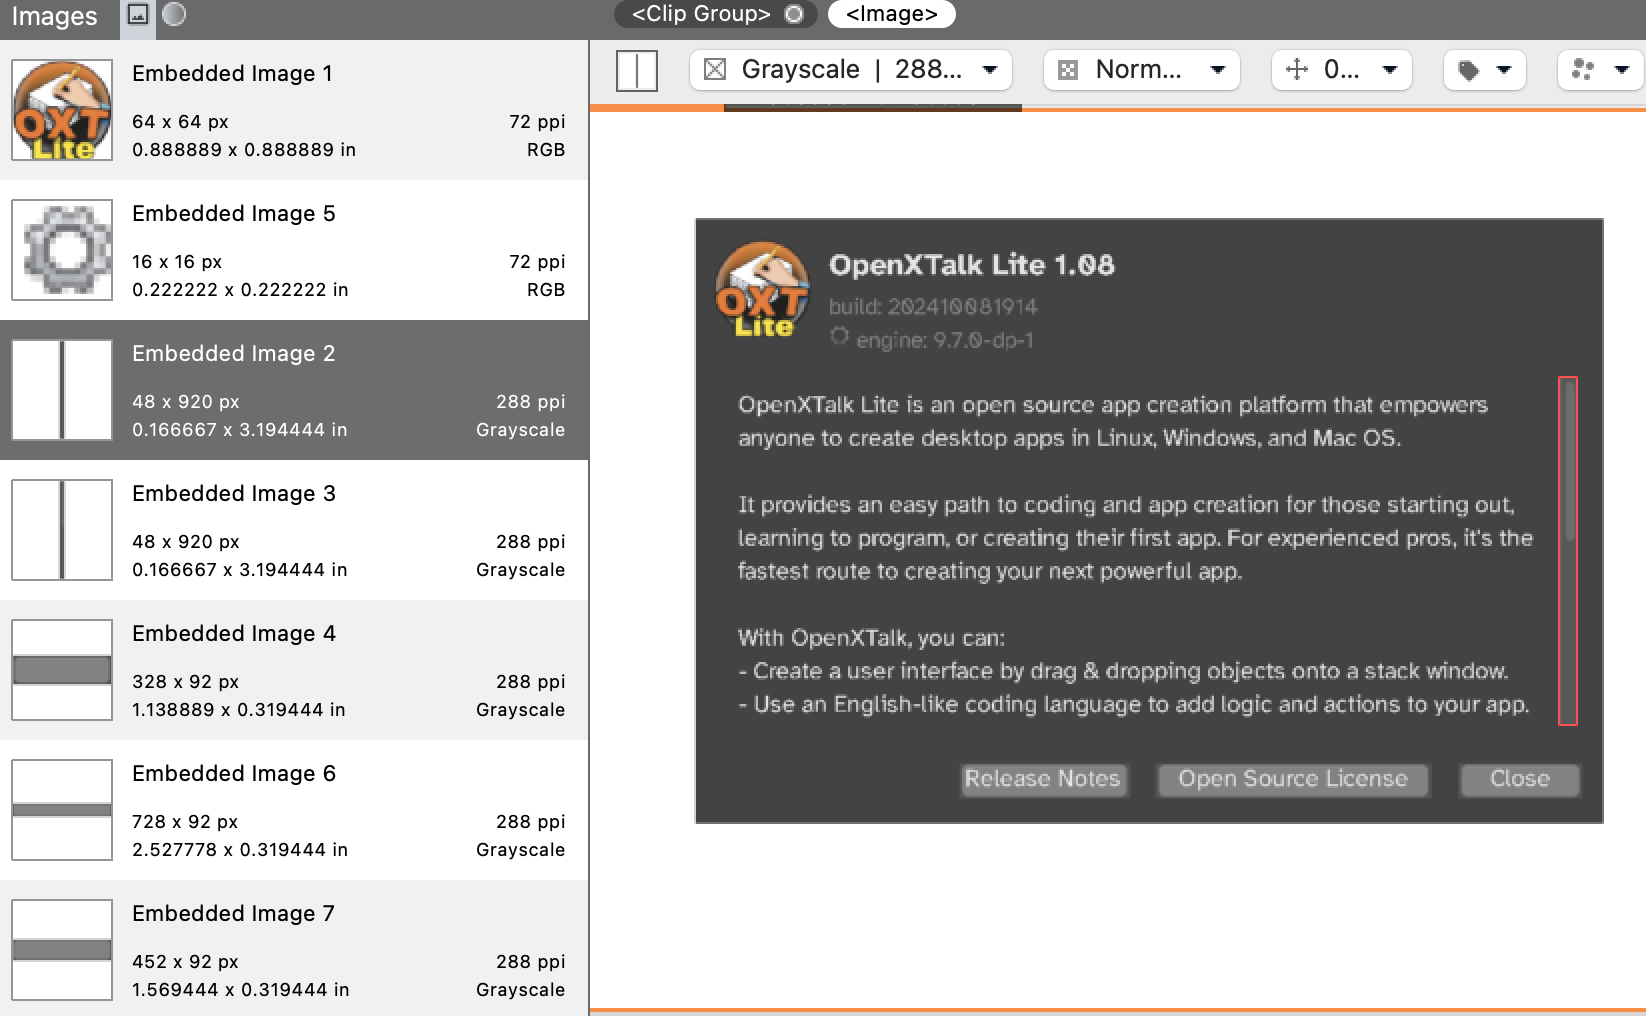
Task: Select Embedded Image 5 gear thumbnail
Action: click(62, 250)
